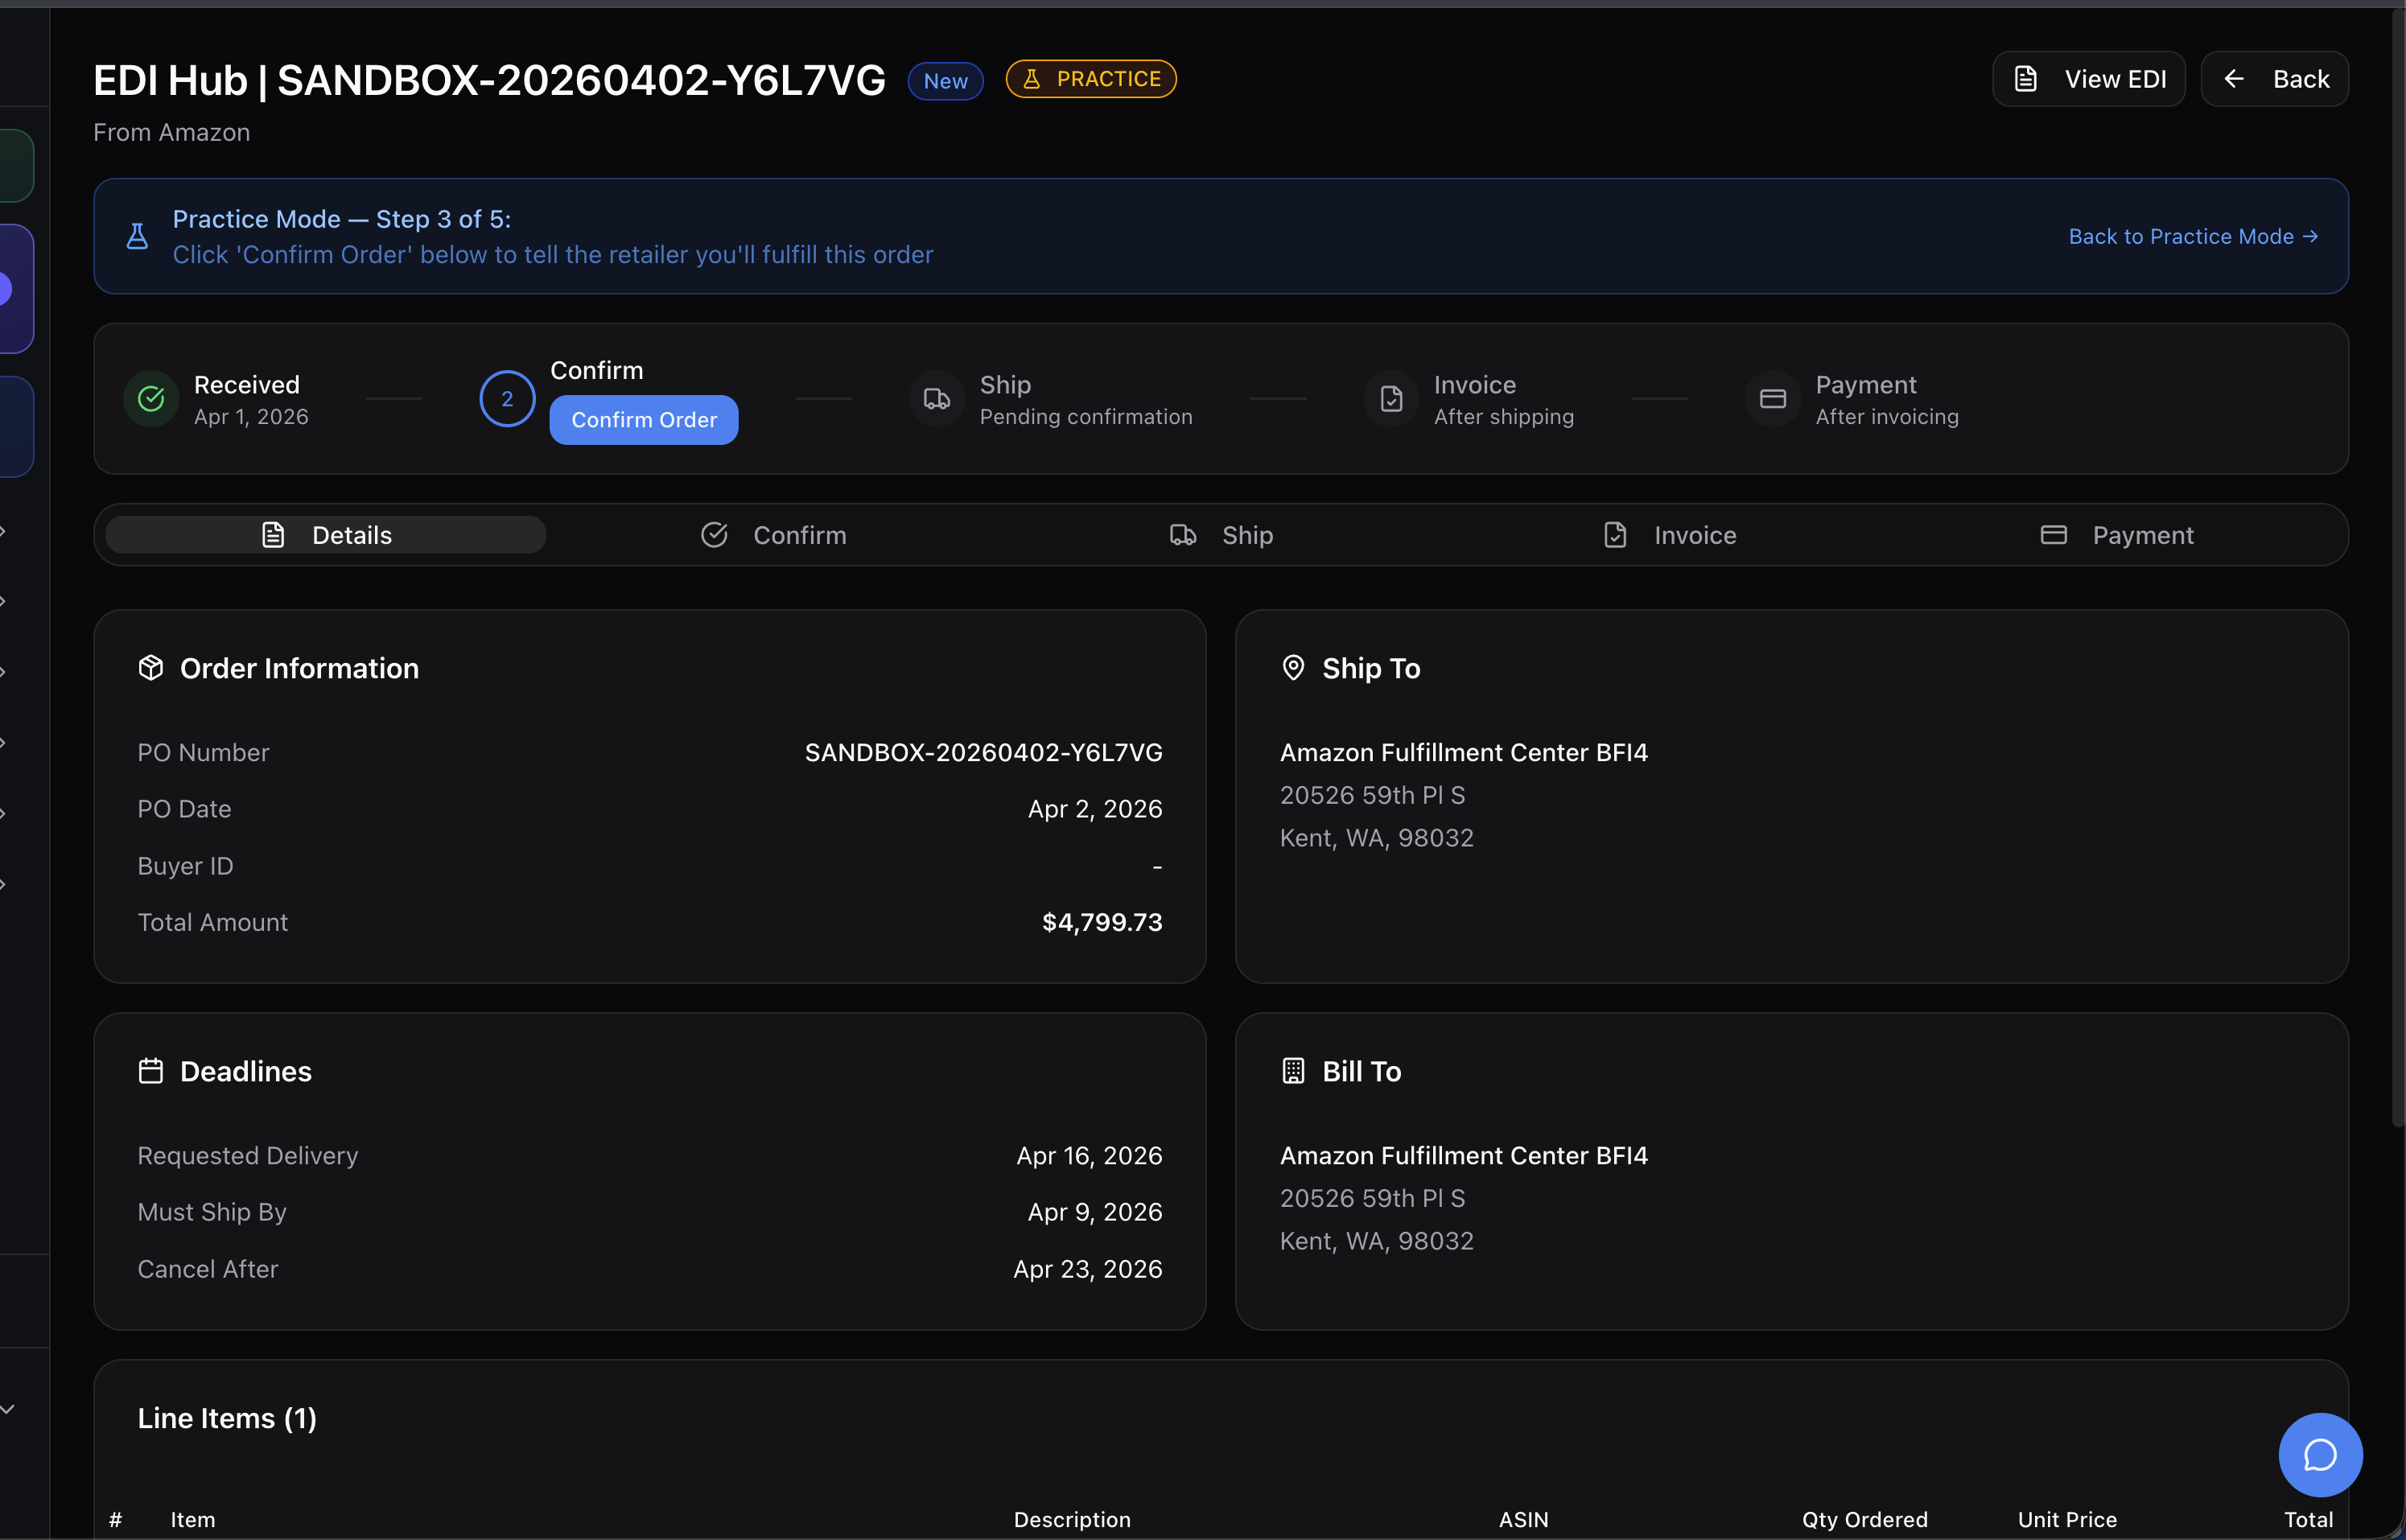Click the Bill To building icon
This screenshot has width=2406, height=1540.
[1293, 1071]
